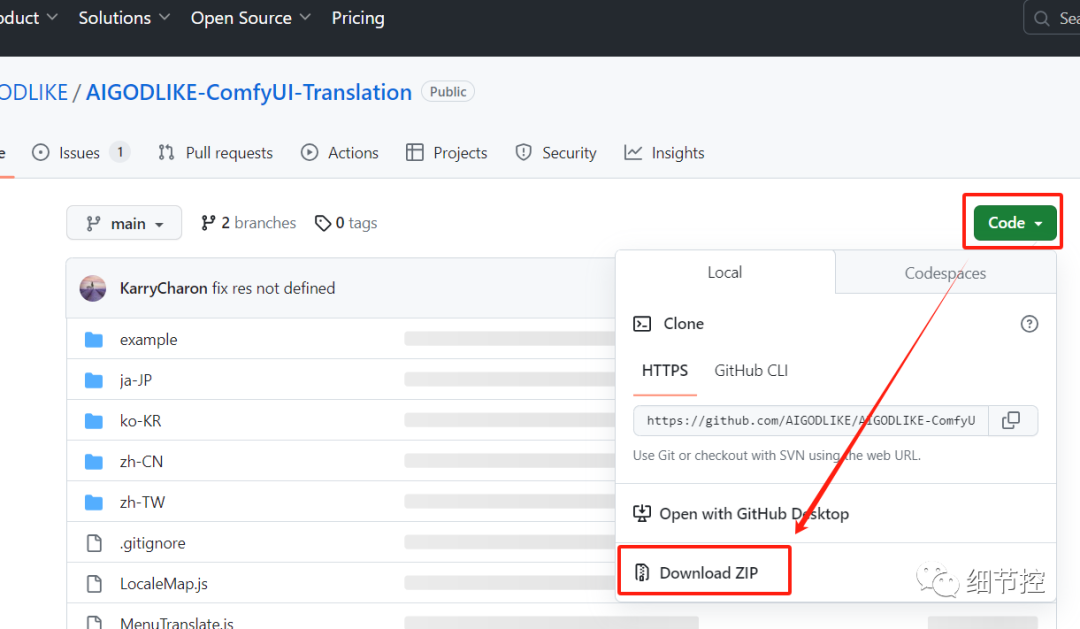This screenshot has height=629, width=1080.
Task: Switch to the Codespaces tab
Action: [x=945, y=274]
